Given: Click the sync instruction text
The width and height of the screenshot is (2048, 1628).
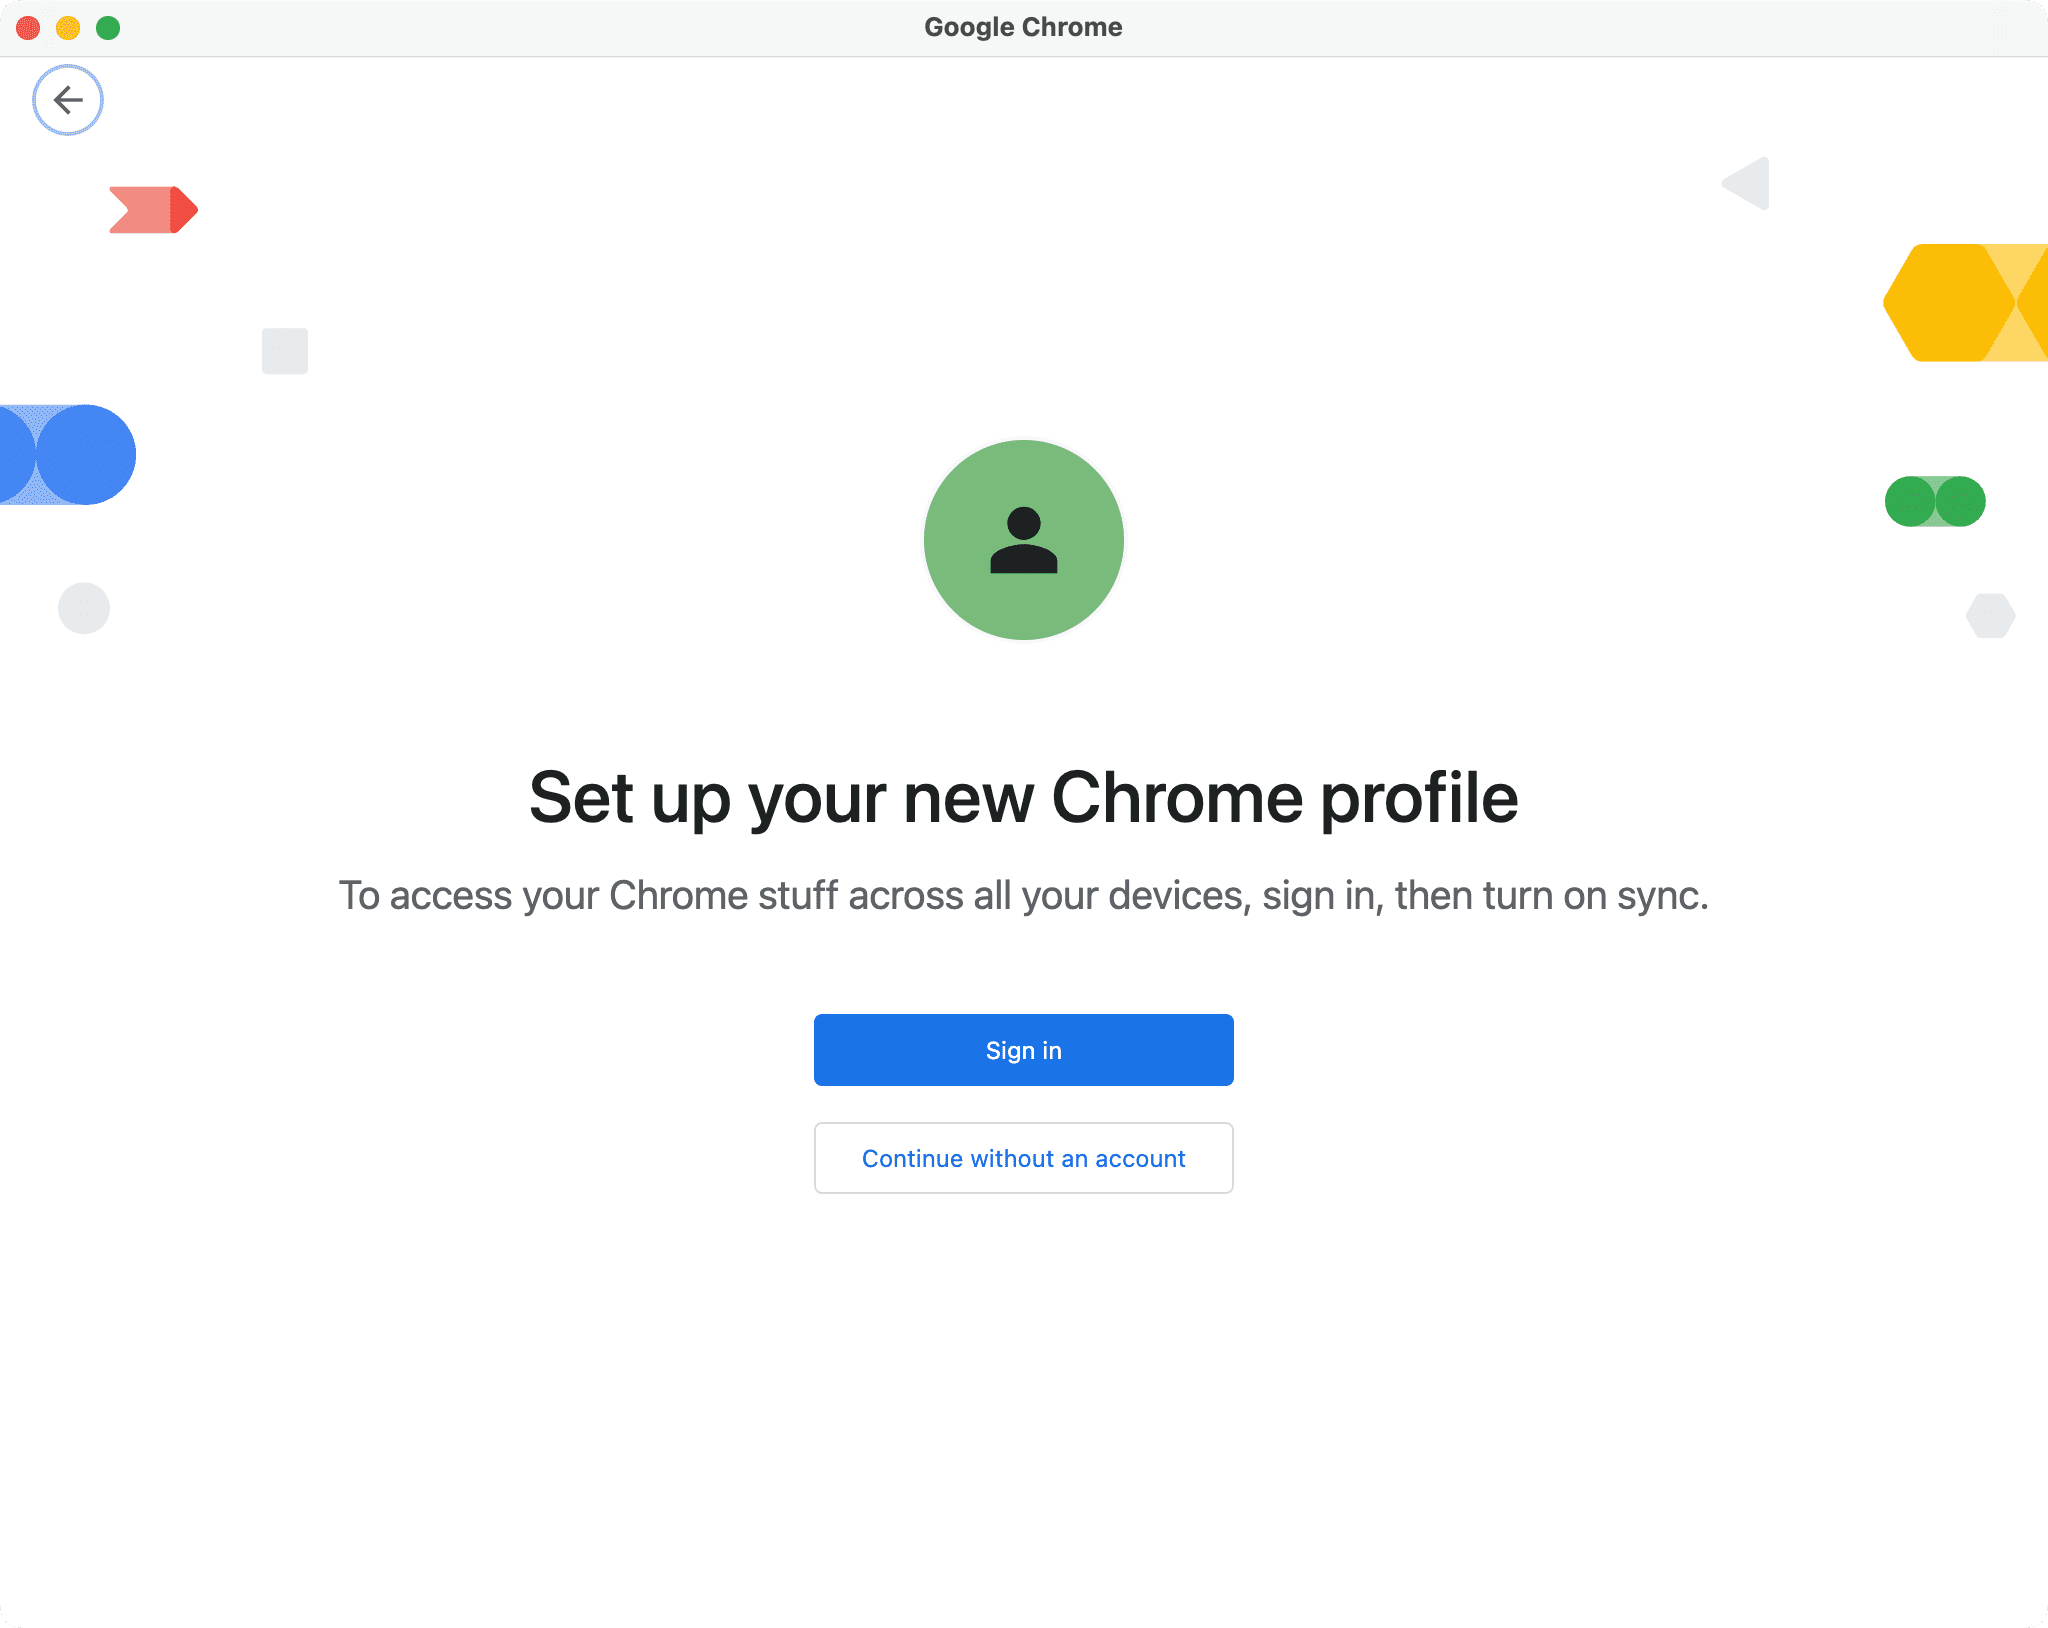Looking at the screenshot, I should 1023,895.
